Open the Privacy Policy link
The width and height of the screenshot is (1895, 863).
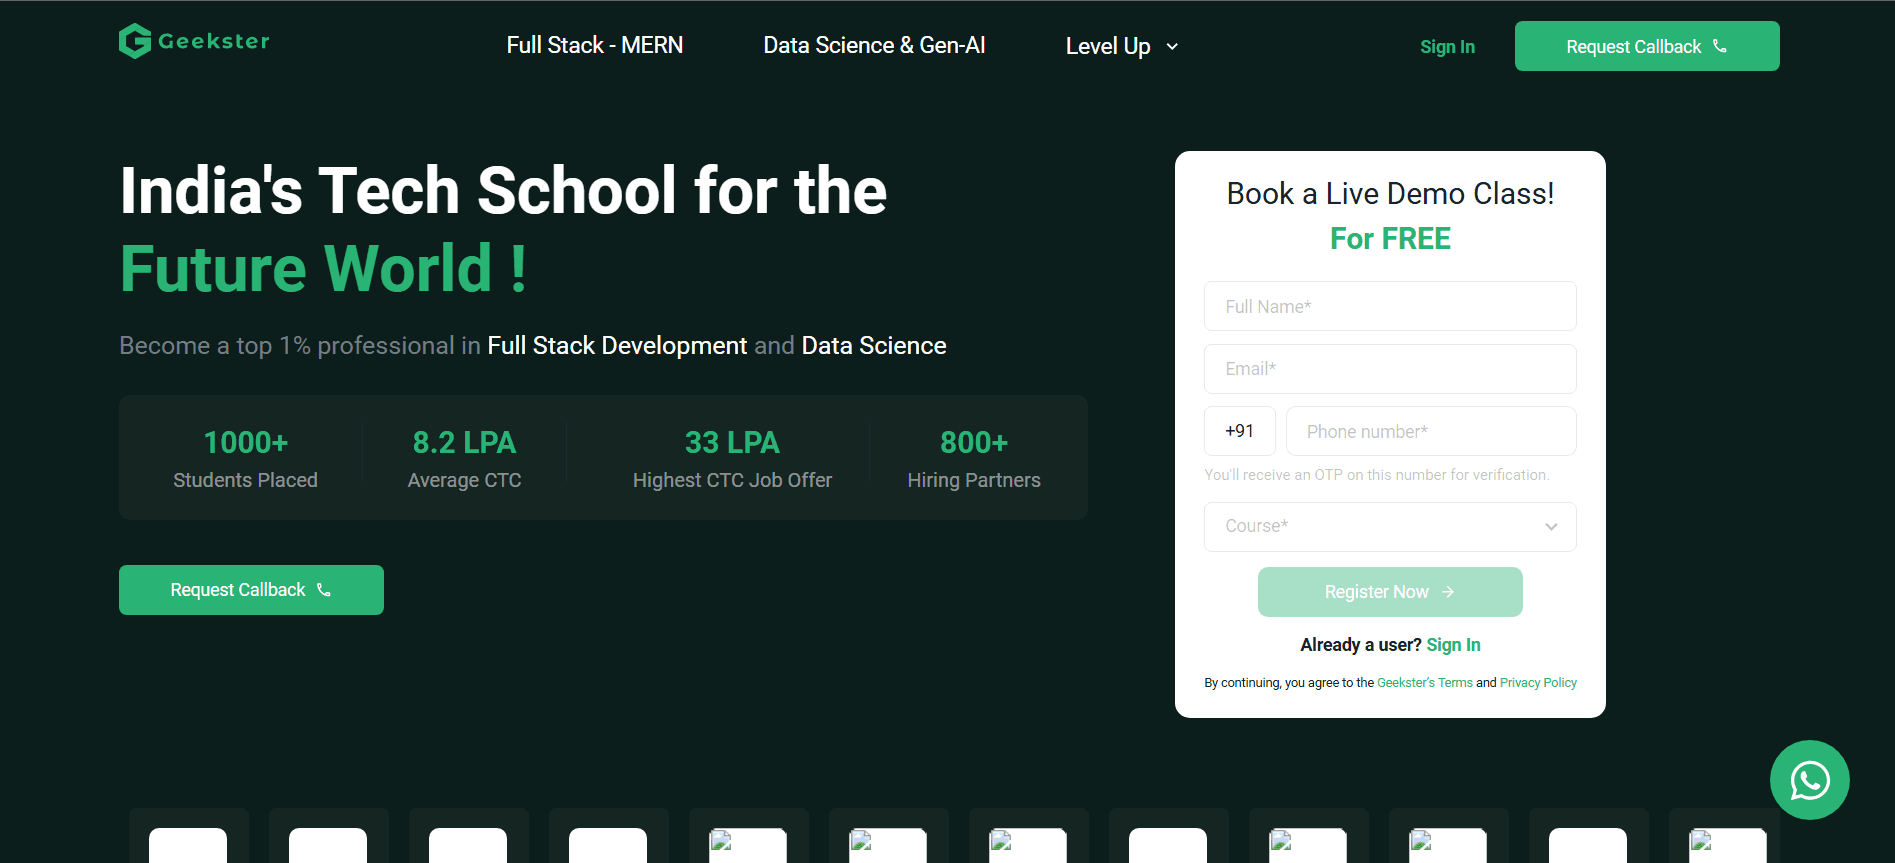(1538, 683)
